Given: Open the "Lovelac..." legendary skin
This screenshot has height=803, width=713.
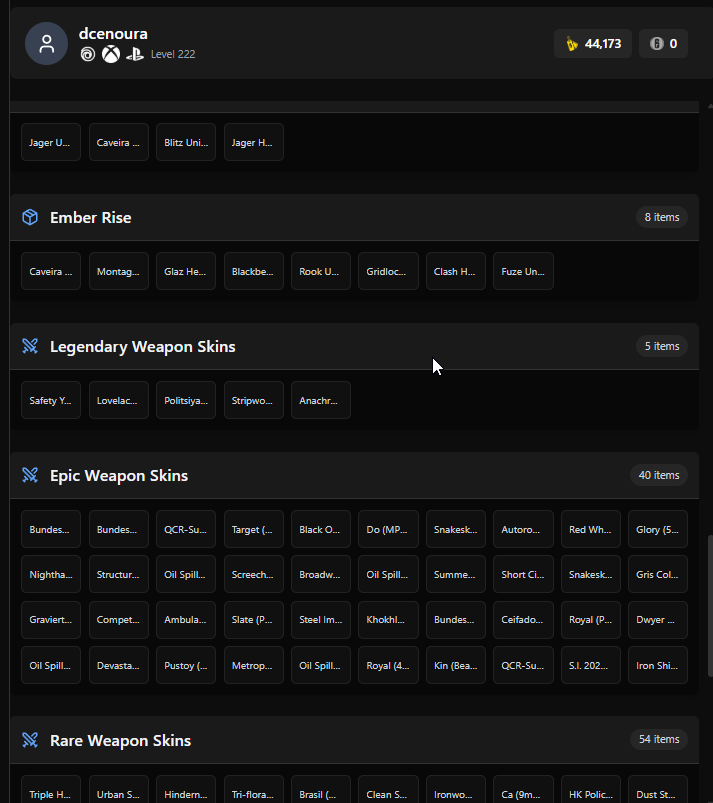Looking at the screenshot, I should click(x=118, y=400).
